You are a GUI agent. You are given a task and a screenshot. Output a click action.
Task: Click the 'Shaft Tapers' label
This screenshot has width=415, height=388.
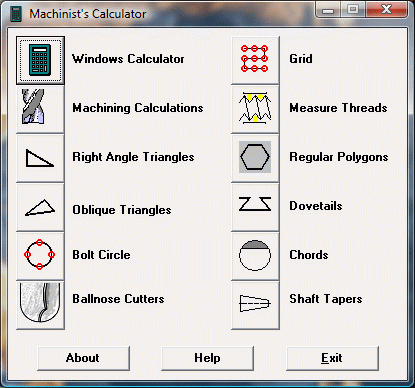326,299
